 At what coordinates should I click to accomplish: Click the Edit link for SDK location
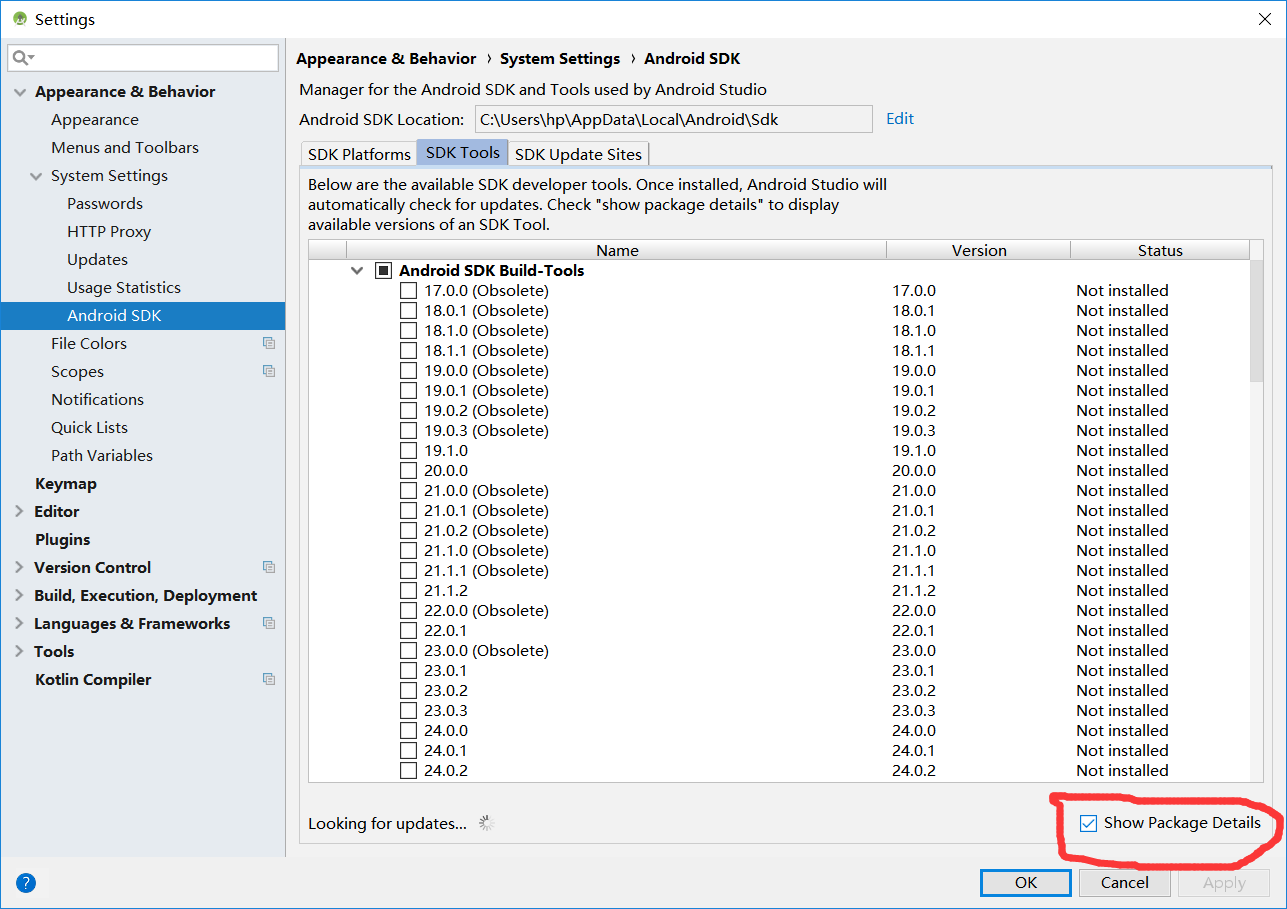(900, 118)
